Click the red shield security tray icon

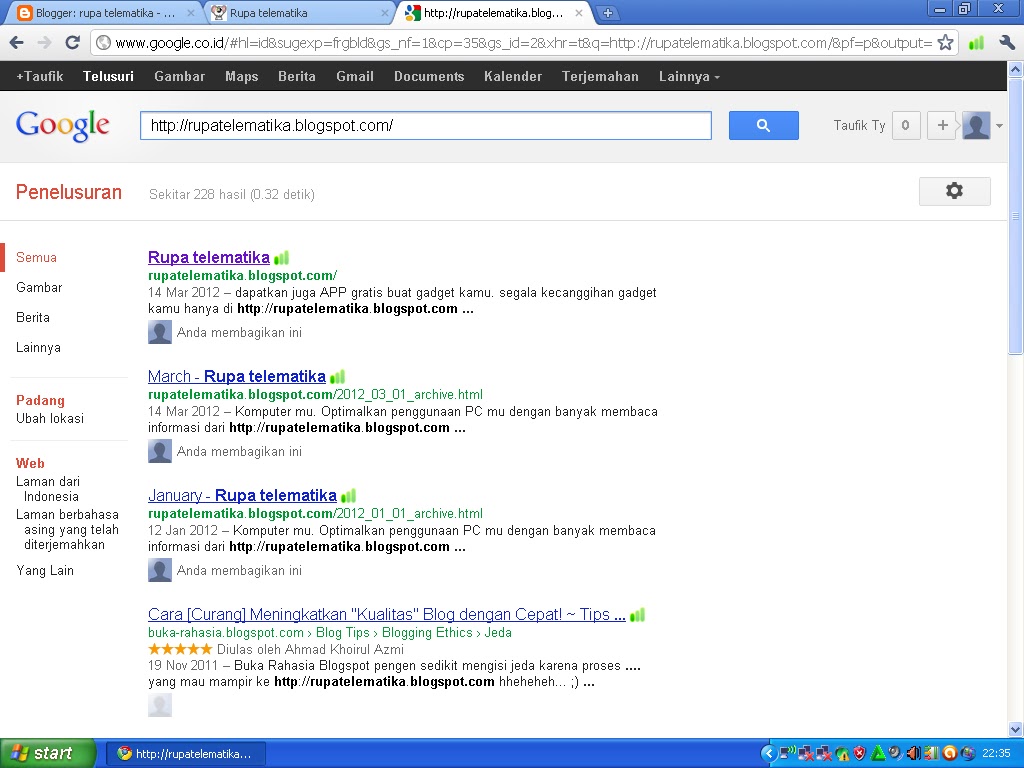click(859, 754)
